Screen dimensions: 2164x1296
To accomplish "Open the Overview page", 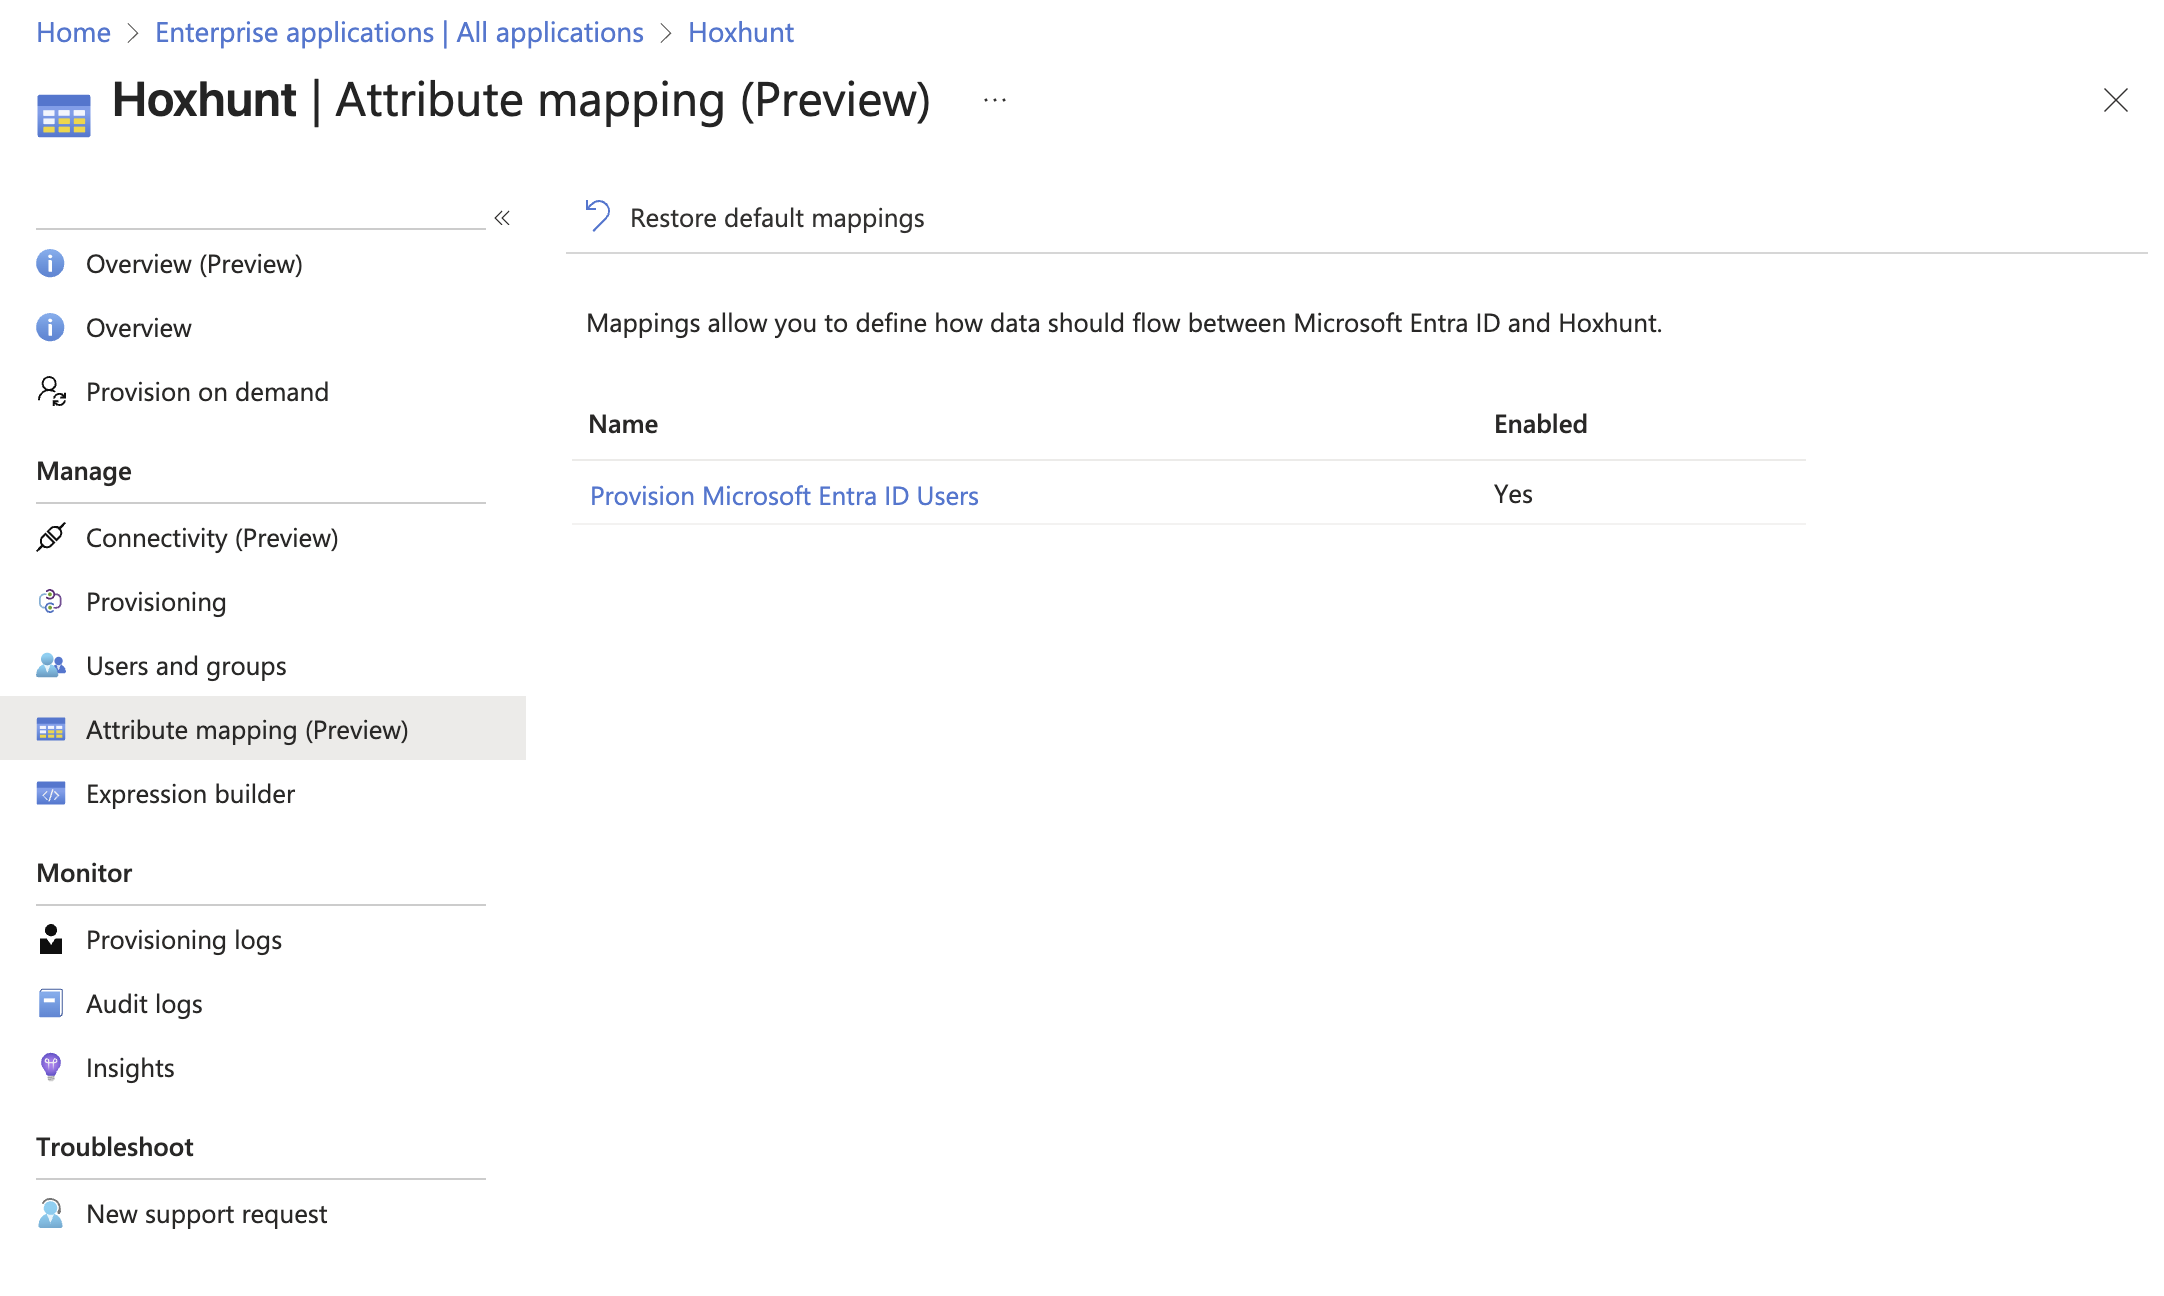I will pos(139,328).
